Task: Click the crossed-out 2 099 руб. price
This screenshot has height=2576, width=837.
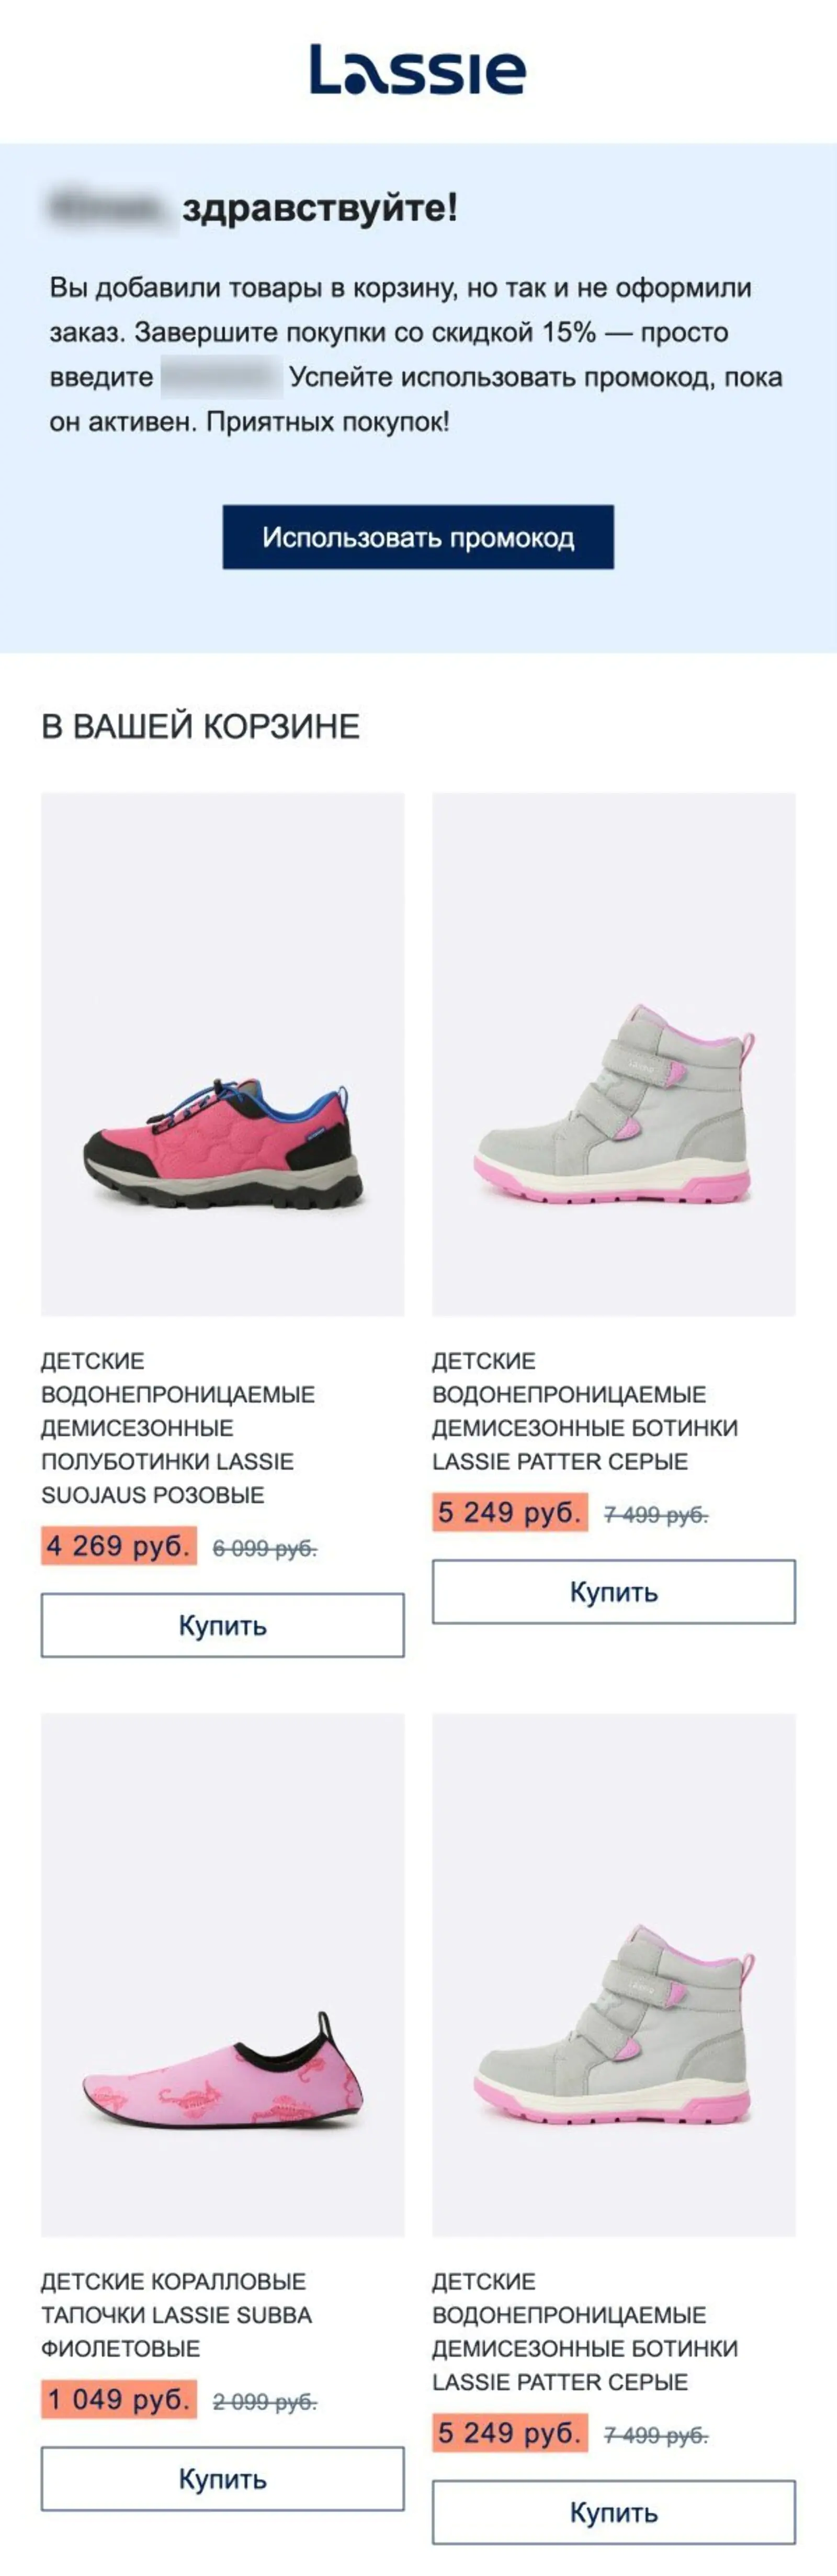Action: click(x=265, y=2401)
